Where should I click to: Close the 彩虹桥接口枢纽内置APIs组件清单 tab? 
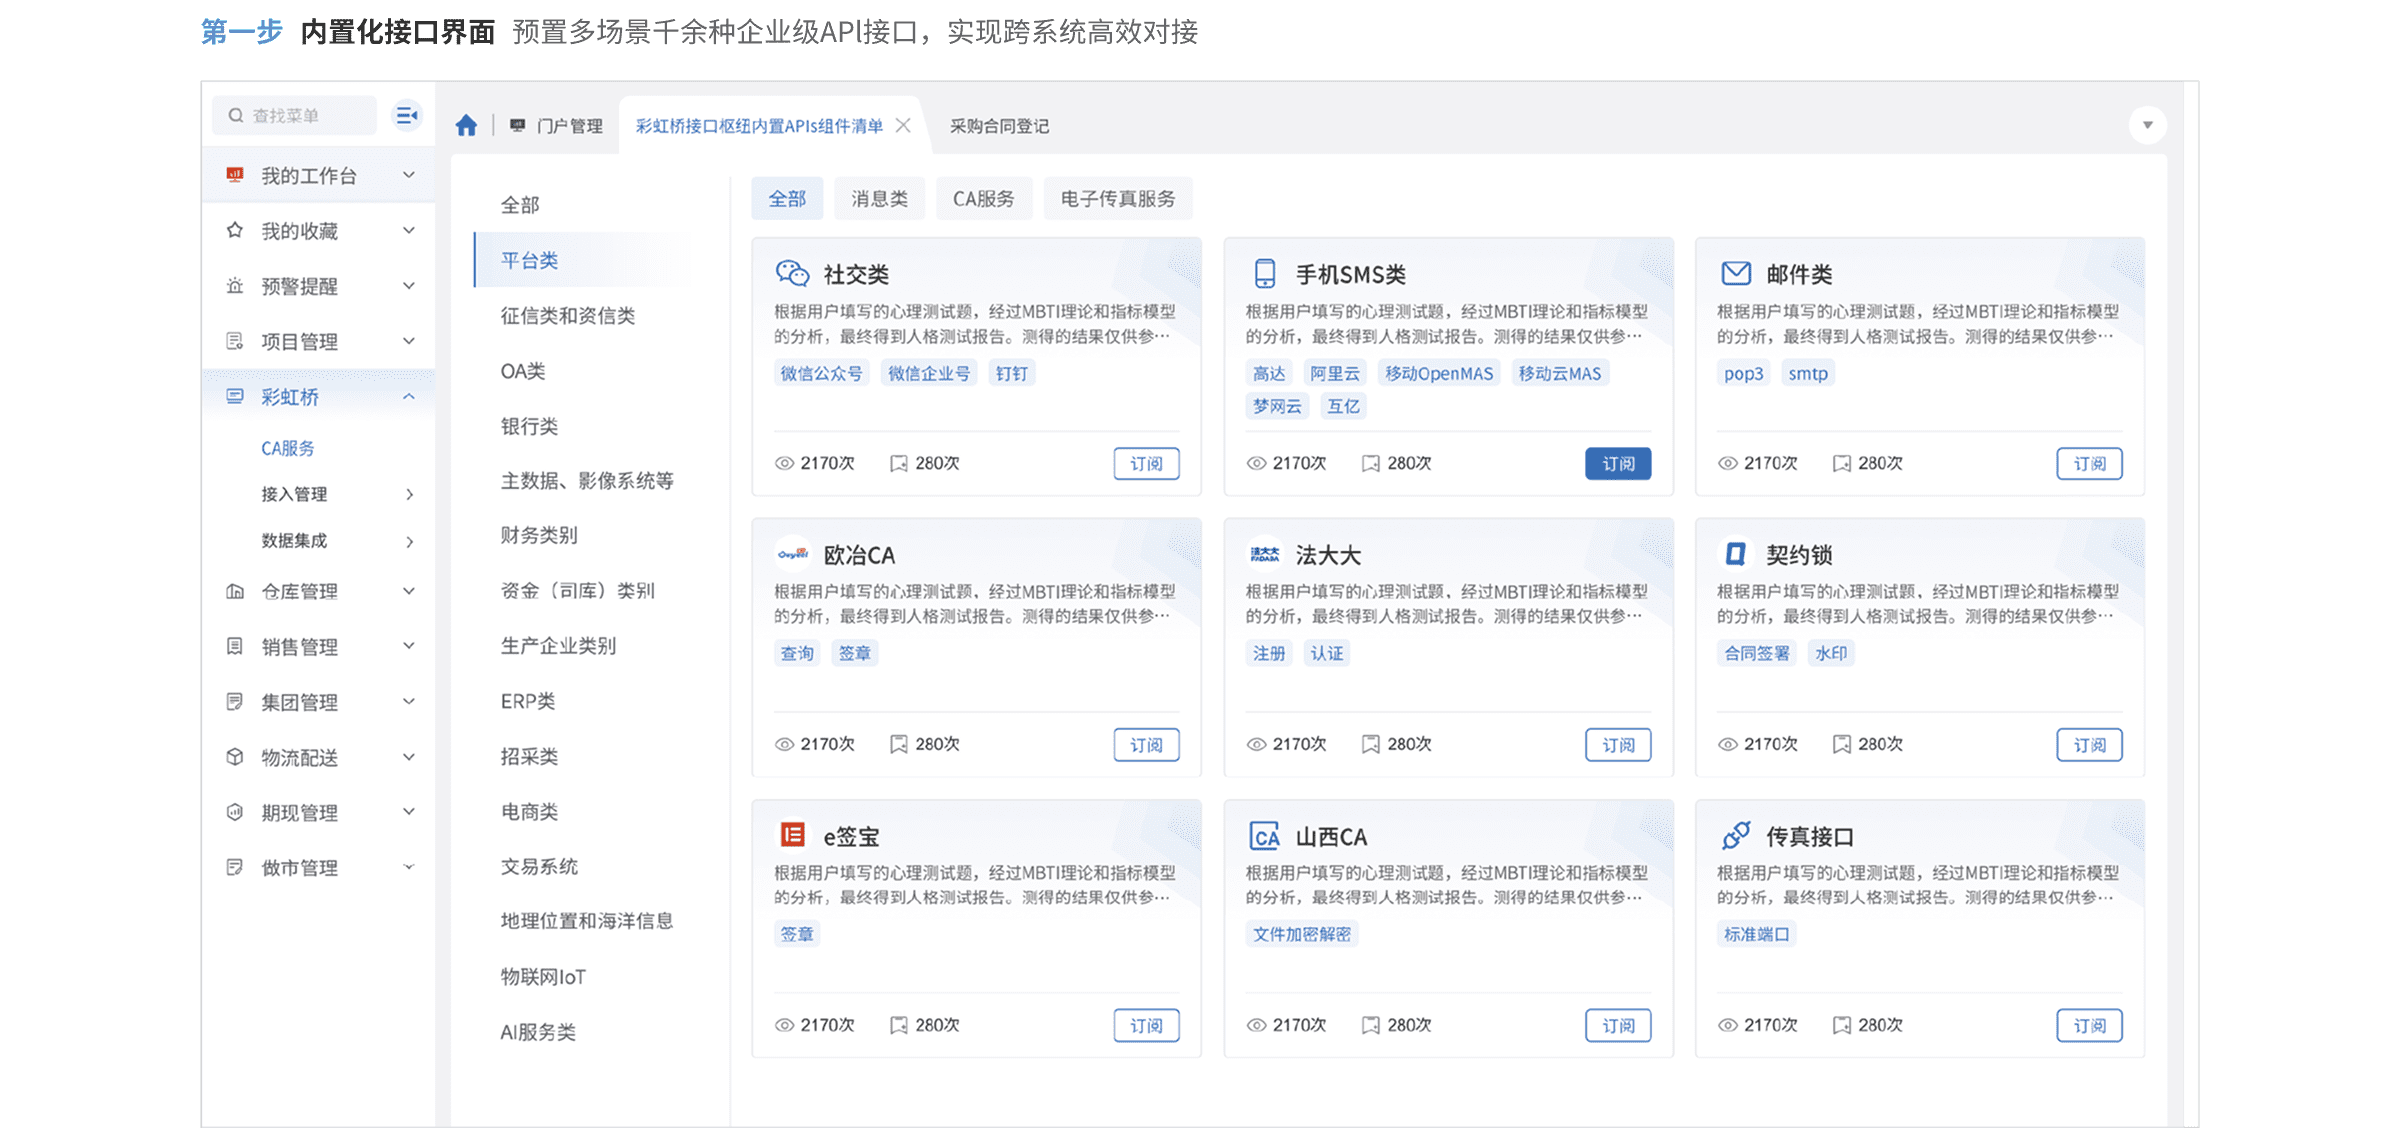point(903,126)
